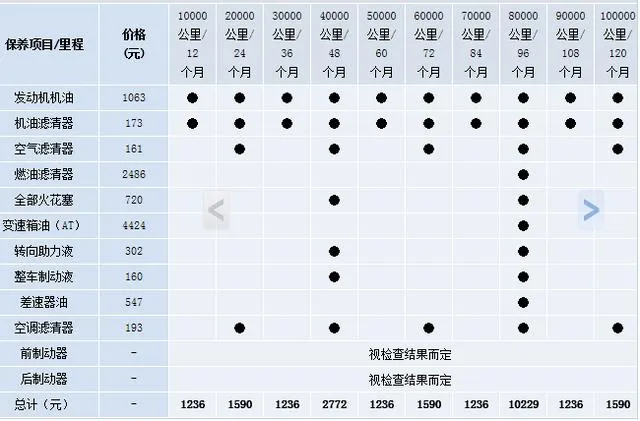Click 视检查结果而定 in the 后制动器 row

410,380
